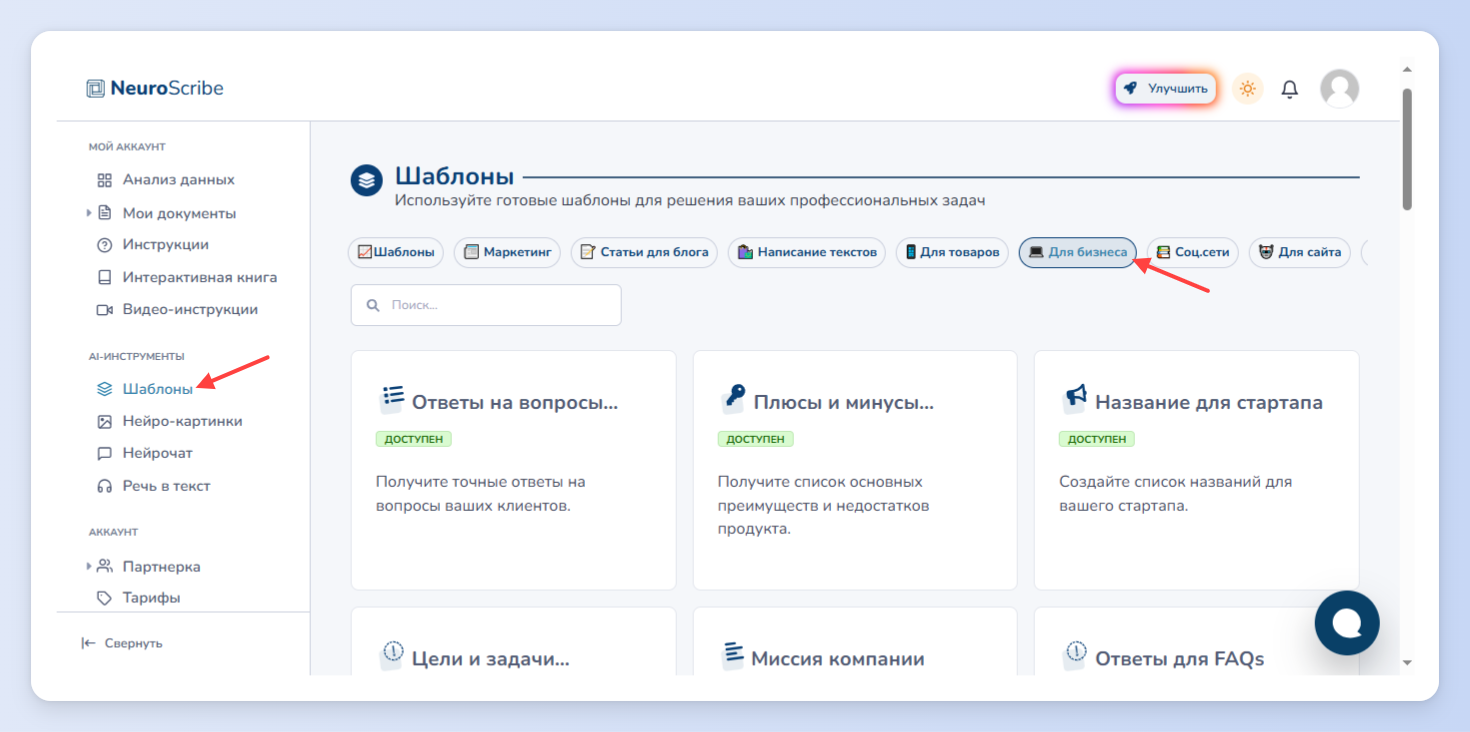Image resolution: width=1470 pixels, height=732 pixels.
Task: Open Видео-инструкции page
Action: coord(190,310)
